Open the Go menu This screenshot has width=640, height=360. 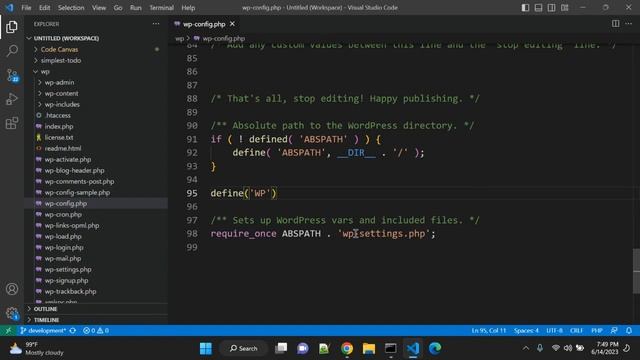(118, 8)
